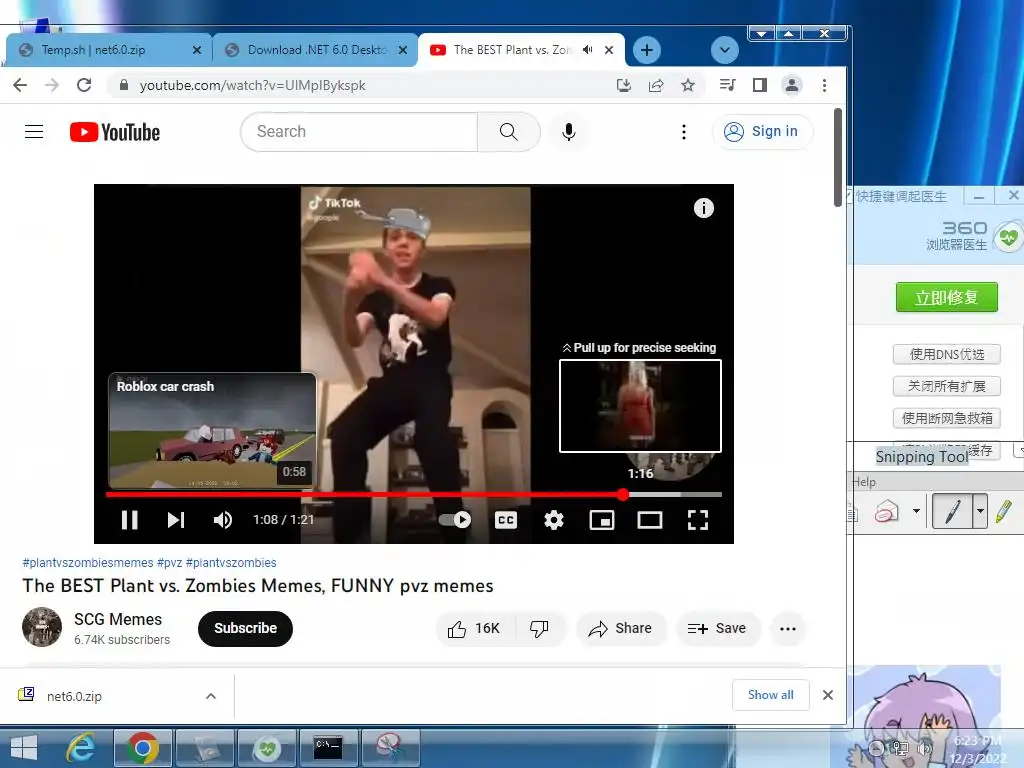Save video to a playlist
The width and height of the screenshot is (1024, 768).
click(718, 628)
